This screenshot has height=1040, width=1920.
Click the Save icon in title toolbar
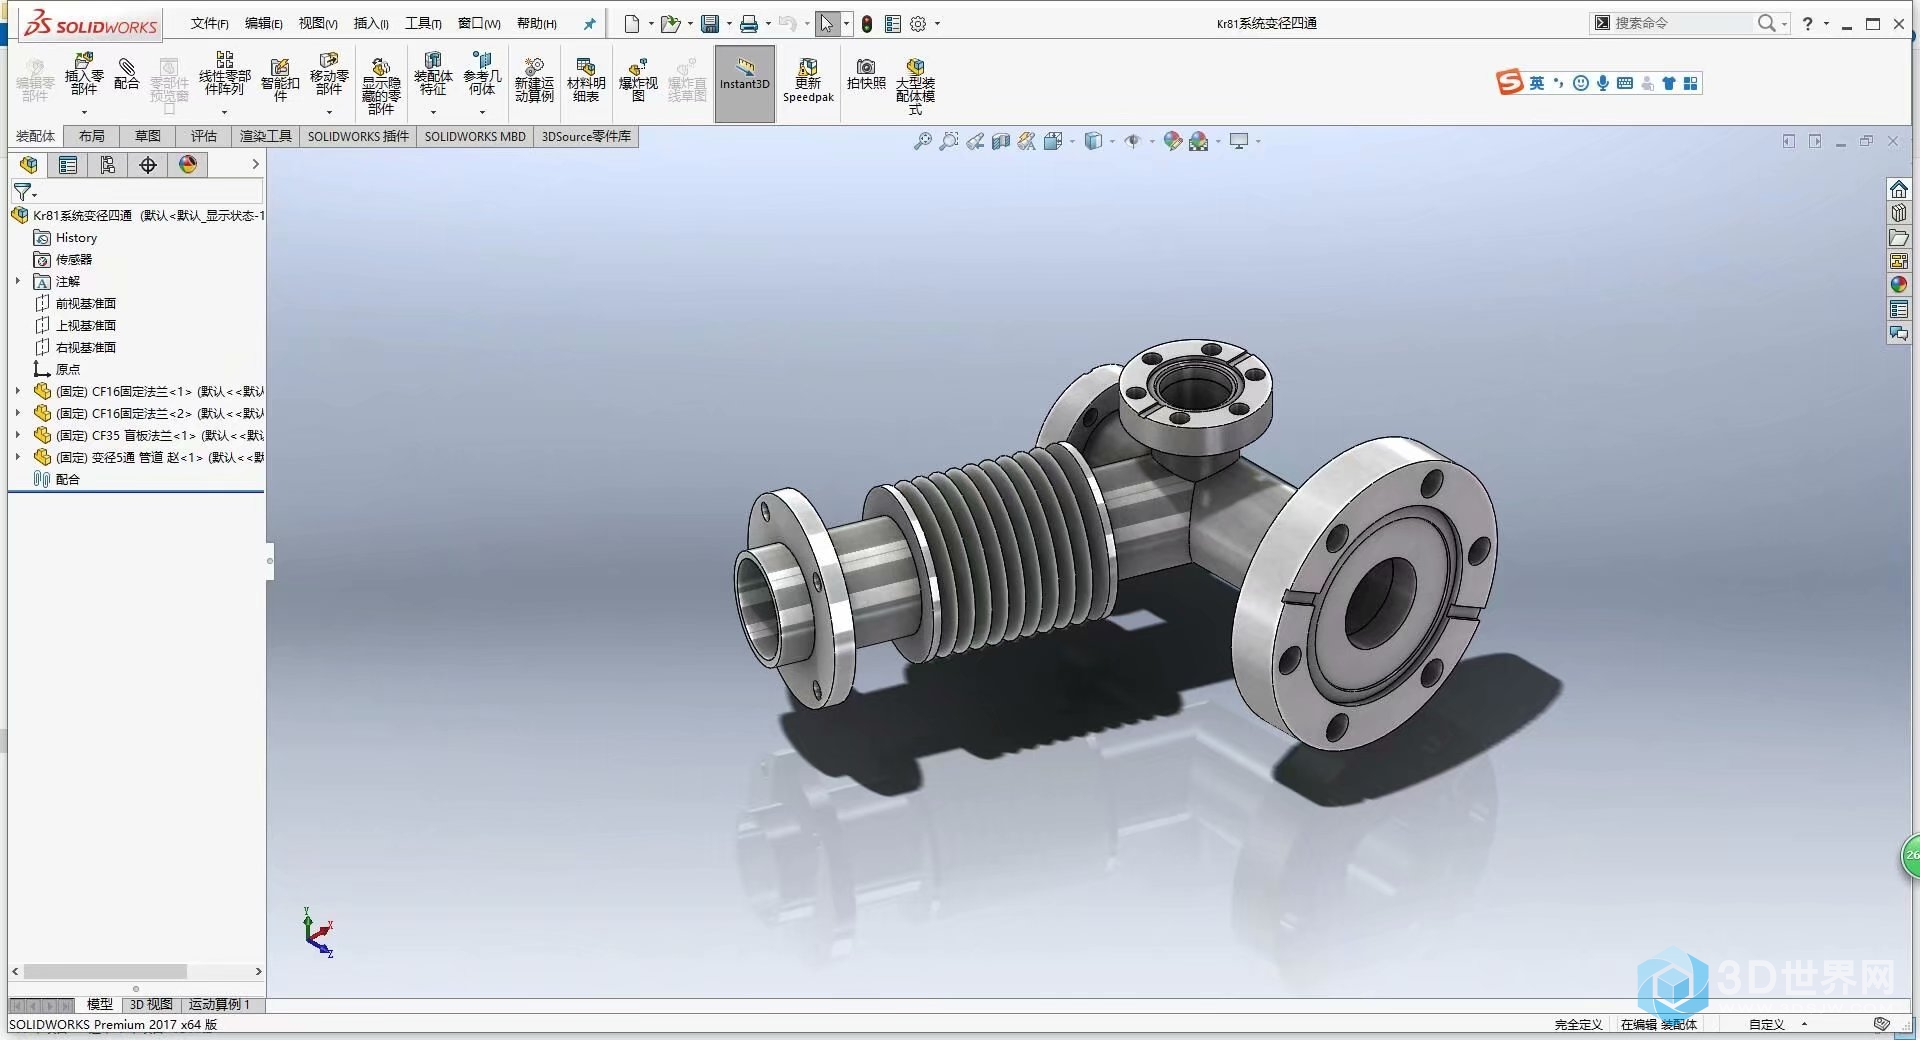click(710, 23)
